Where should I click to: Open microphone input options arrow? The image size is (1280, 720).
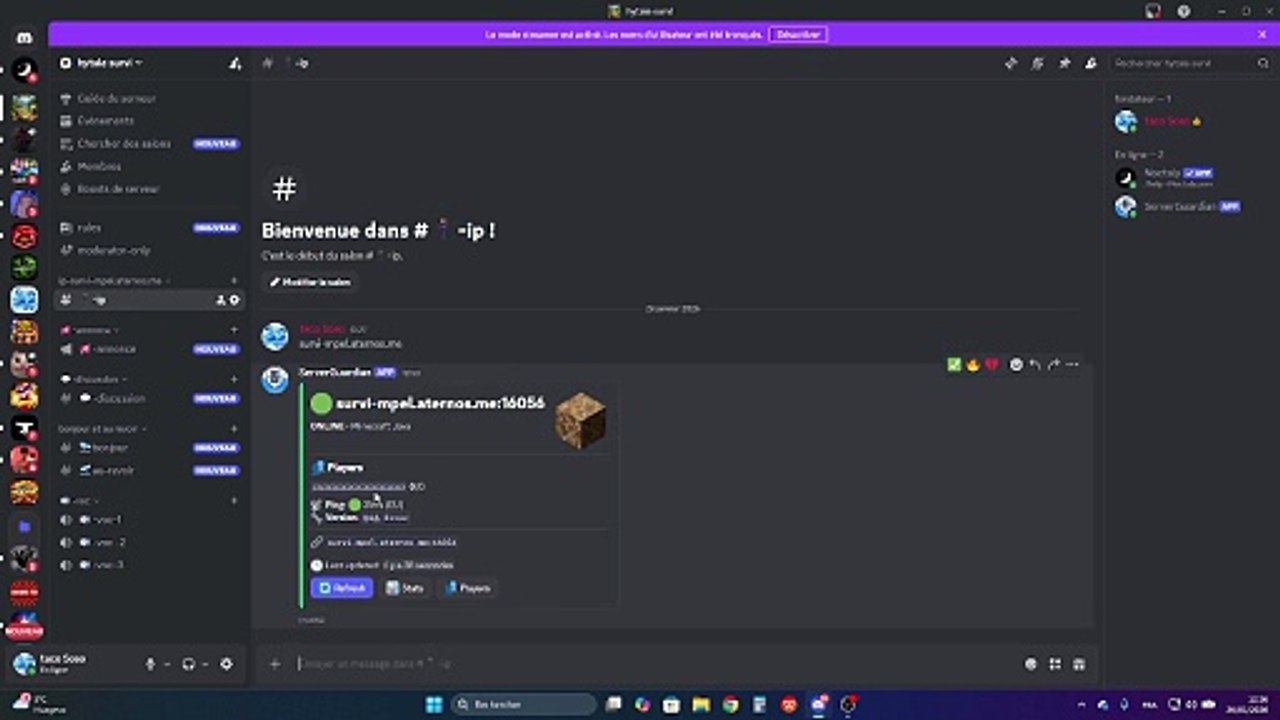coord(167,664)
